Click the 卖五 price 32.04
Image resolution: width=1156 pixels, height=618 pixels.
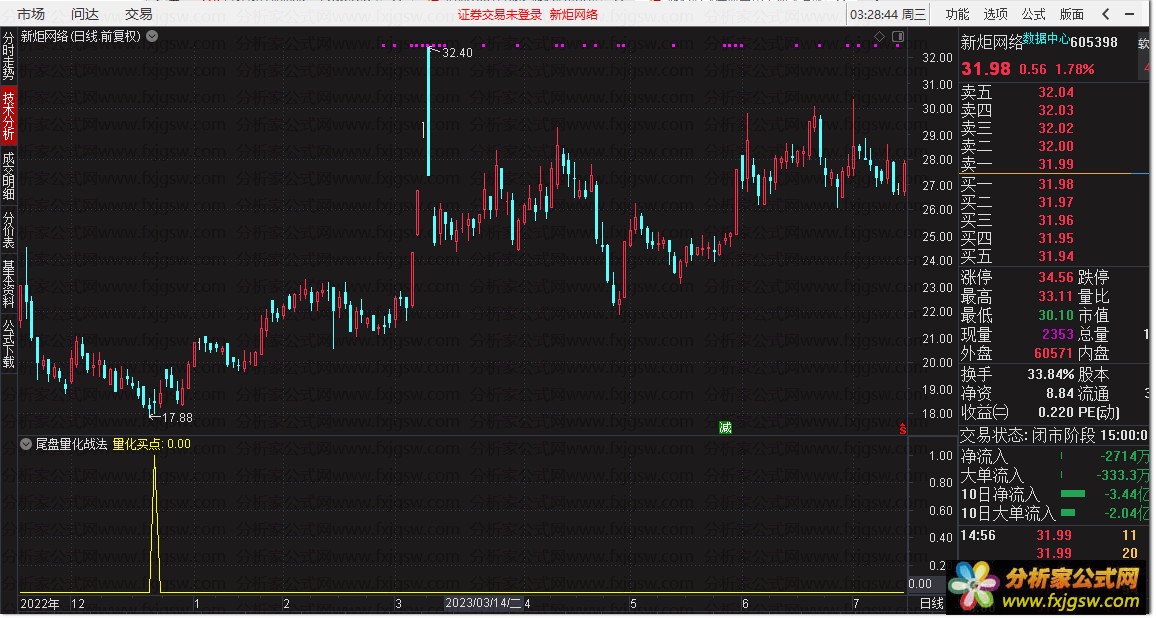click(x=1056, y=92)
